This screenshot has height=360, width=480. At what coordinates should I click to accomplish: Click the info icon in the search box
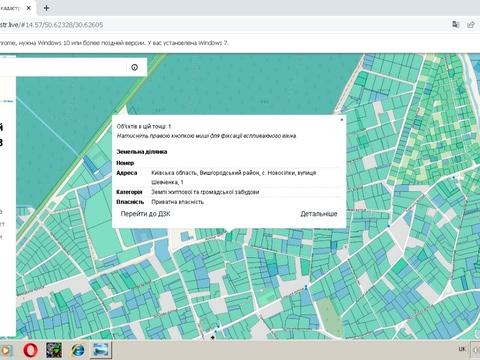134,67
